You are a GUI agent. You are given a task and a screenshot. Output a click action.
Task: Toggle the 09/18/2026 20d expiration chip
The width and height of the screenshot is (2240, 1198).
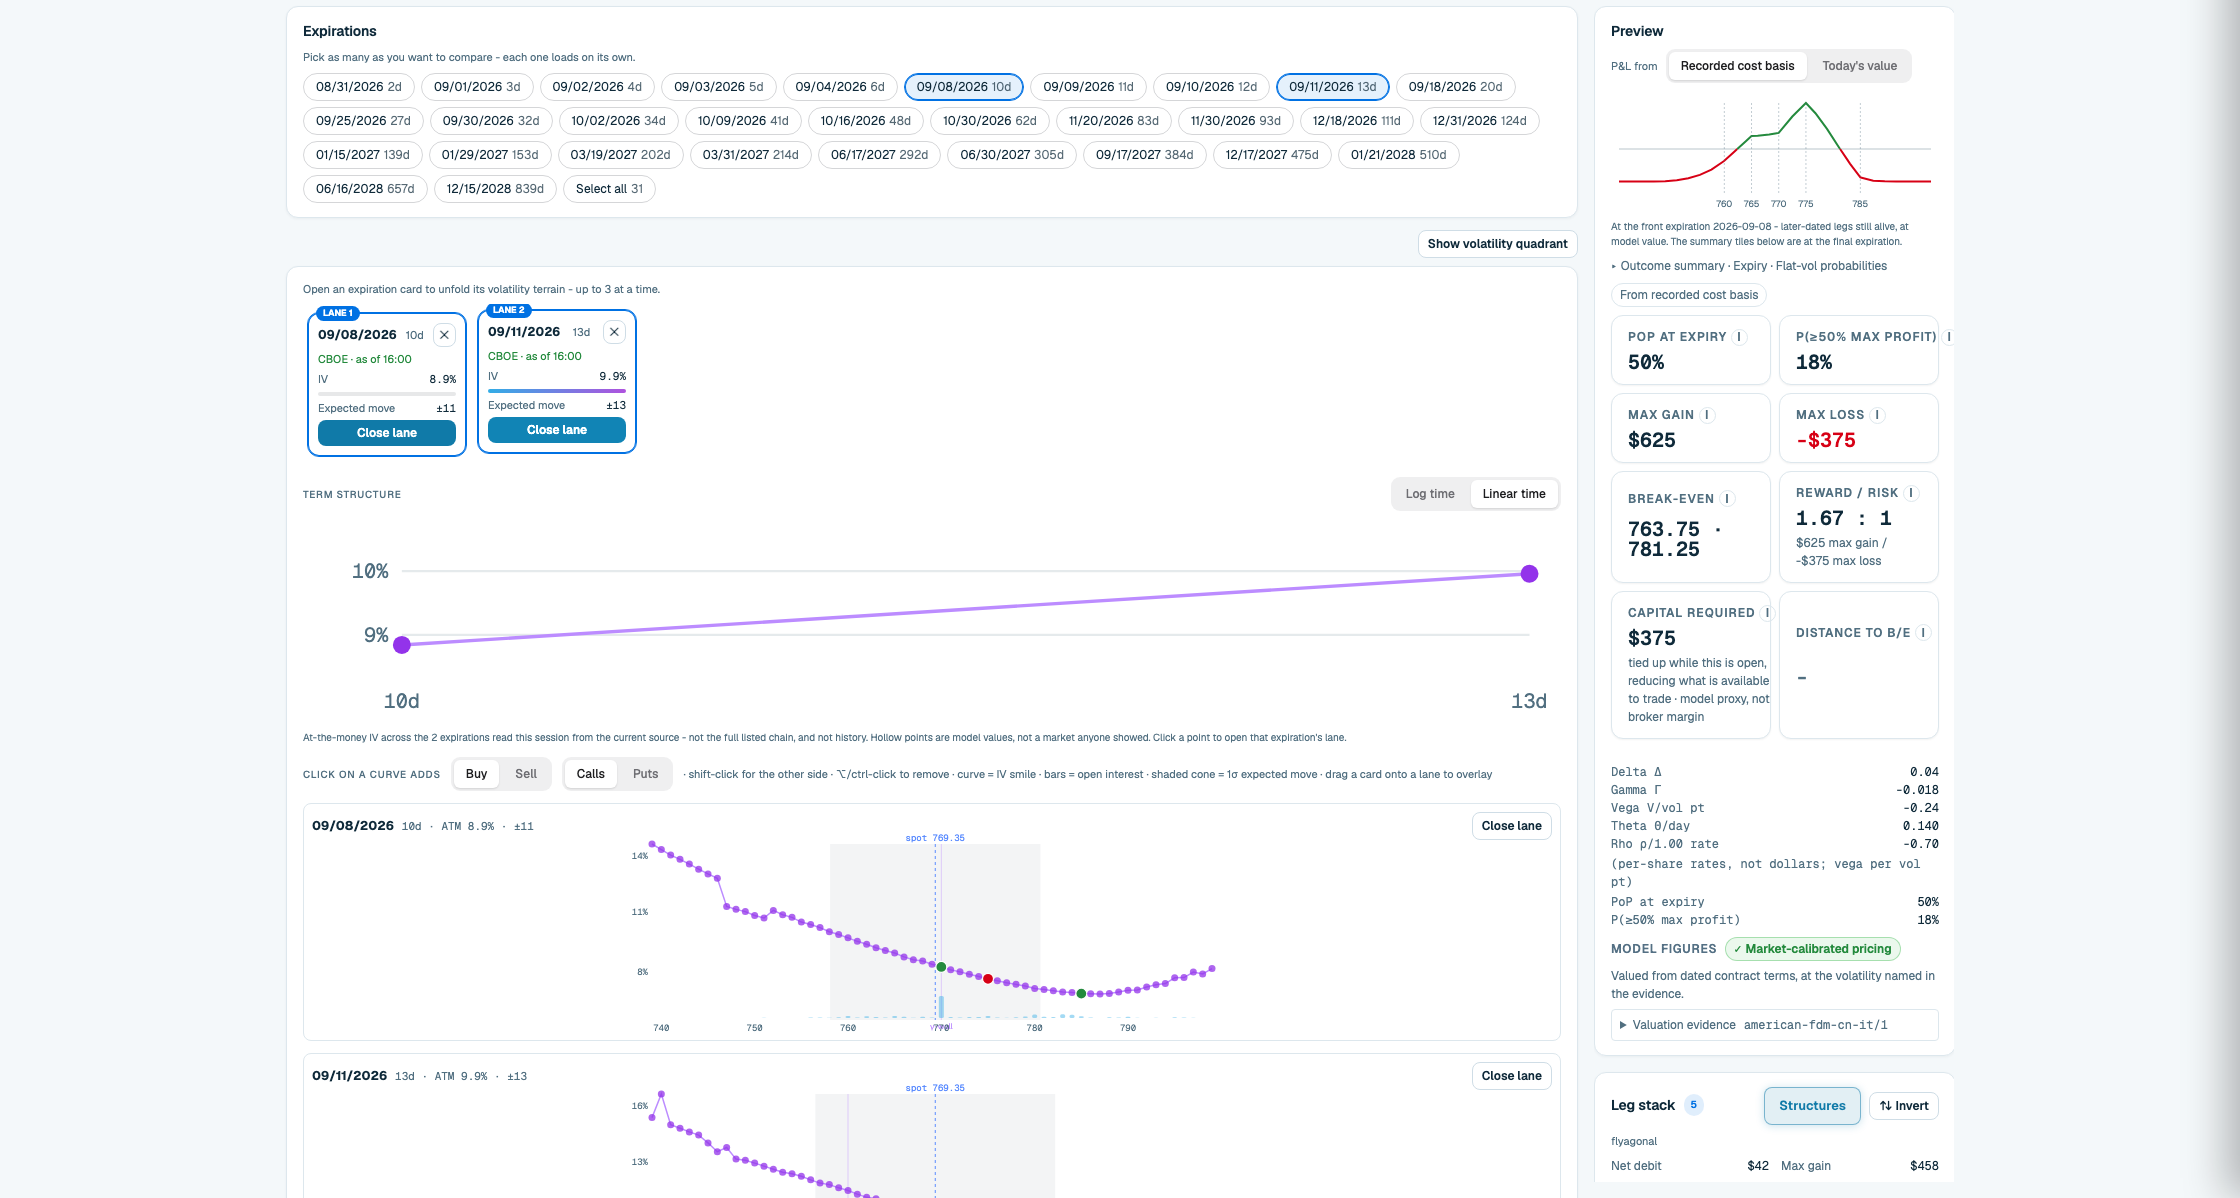[1456, 87]
